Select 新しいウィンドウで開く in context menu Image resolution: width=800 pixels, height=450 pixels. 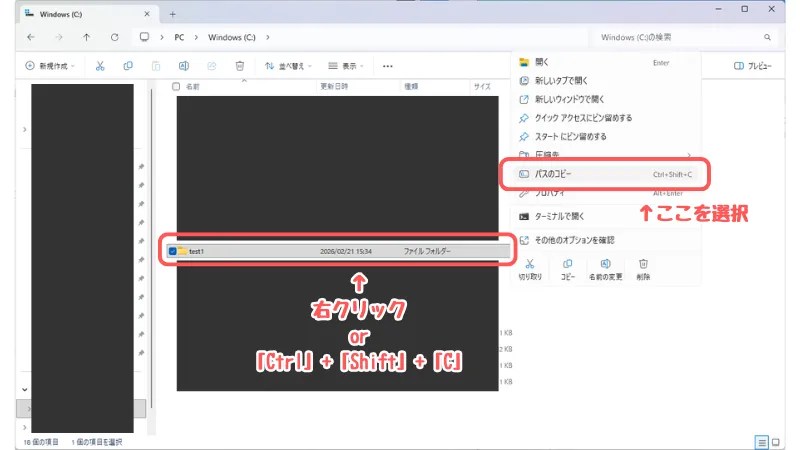tap(606, 99)
